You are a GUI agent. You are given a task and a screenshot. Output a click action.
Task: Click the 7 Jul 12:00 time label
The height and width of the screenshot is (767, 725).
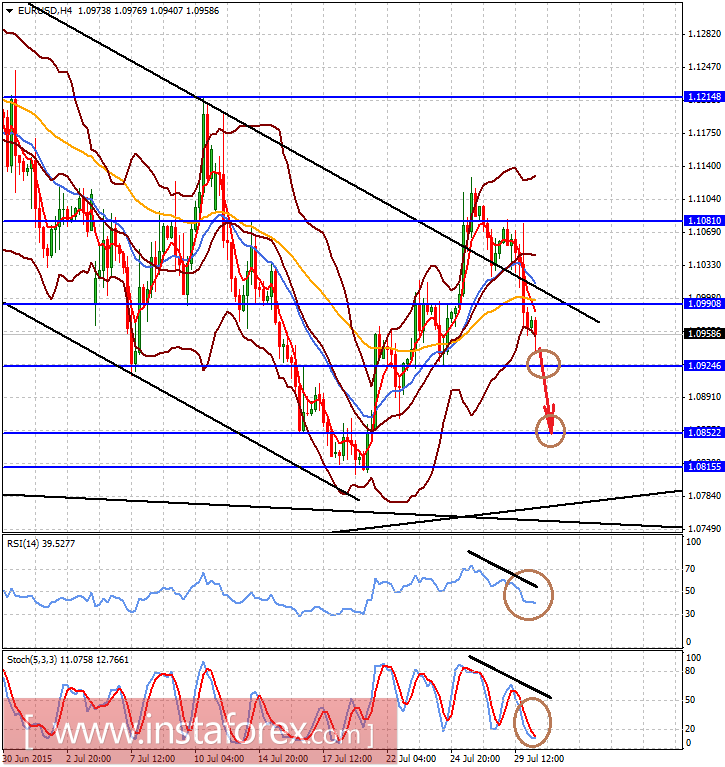pos(153,759)
